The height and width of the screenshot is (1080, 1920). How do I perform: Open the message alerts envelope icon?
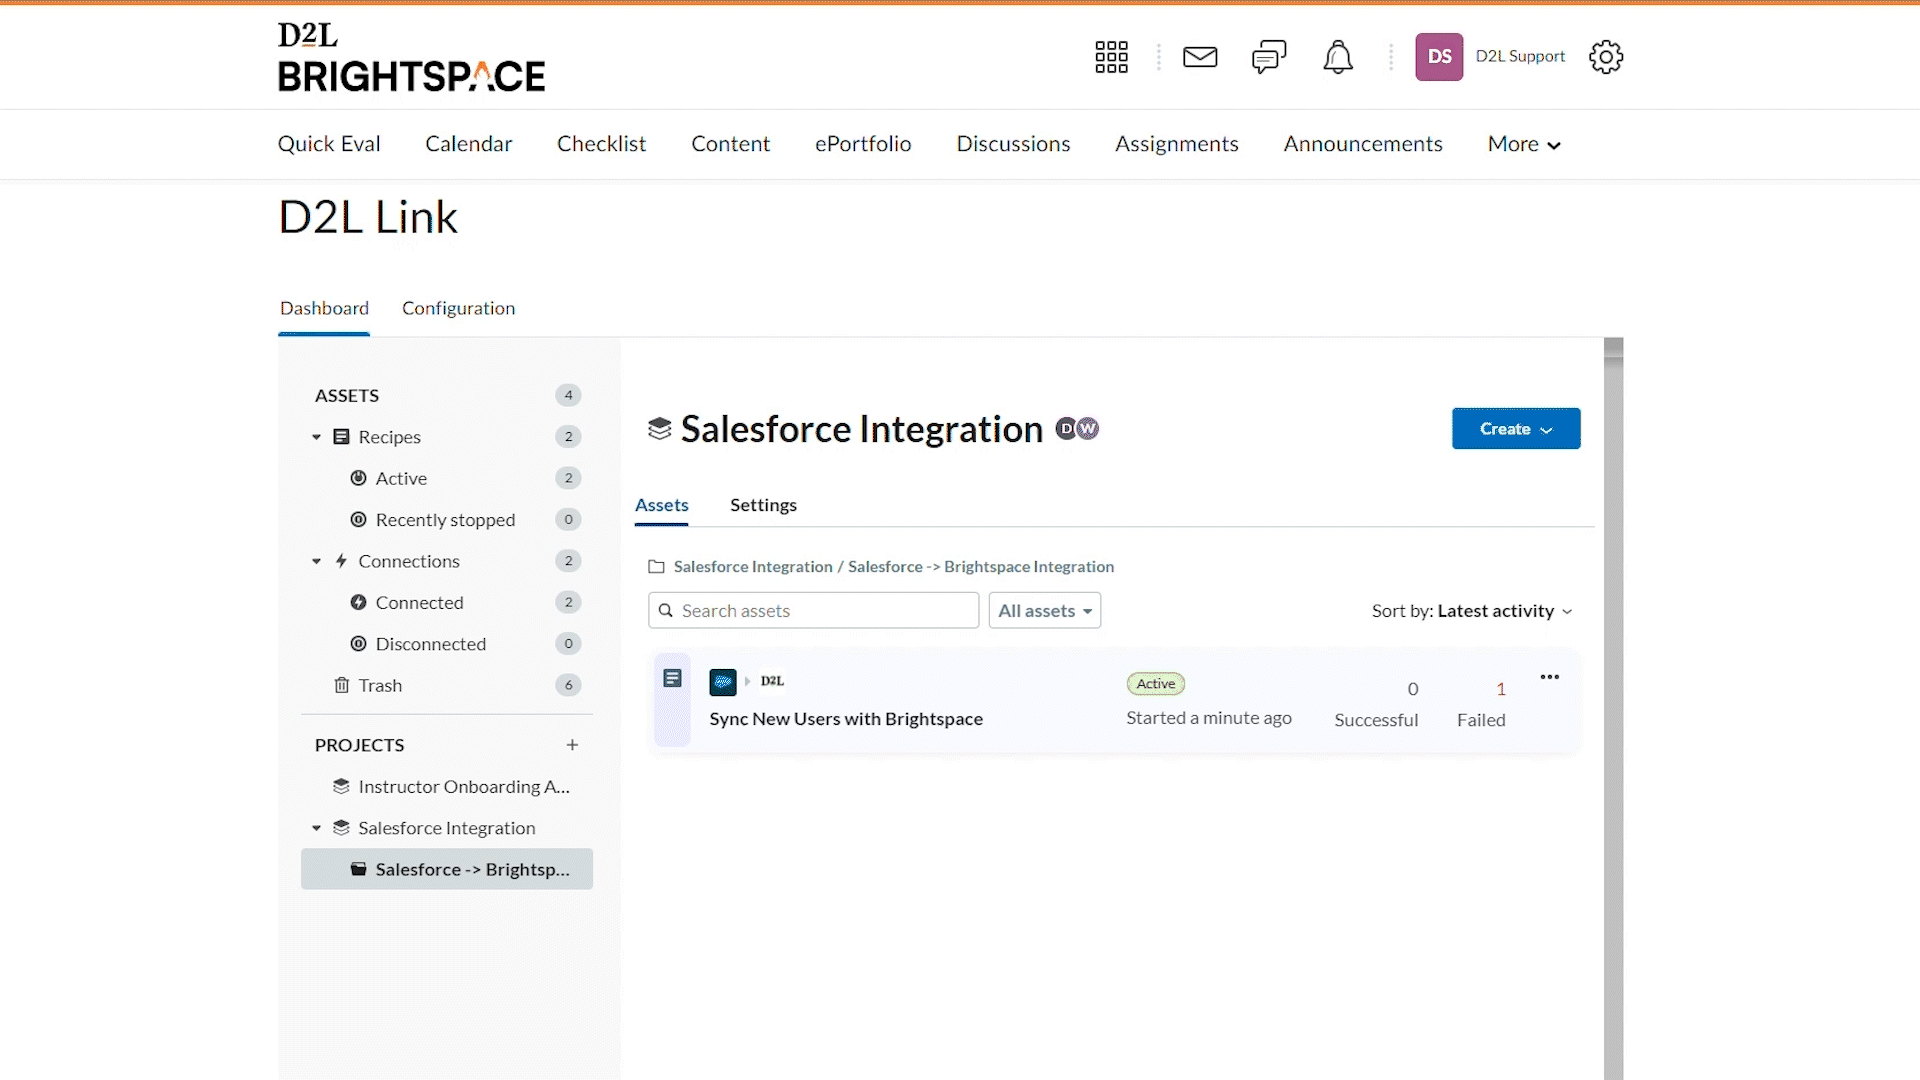[x=1200, y=57]
